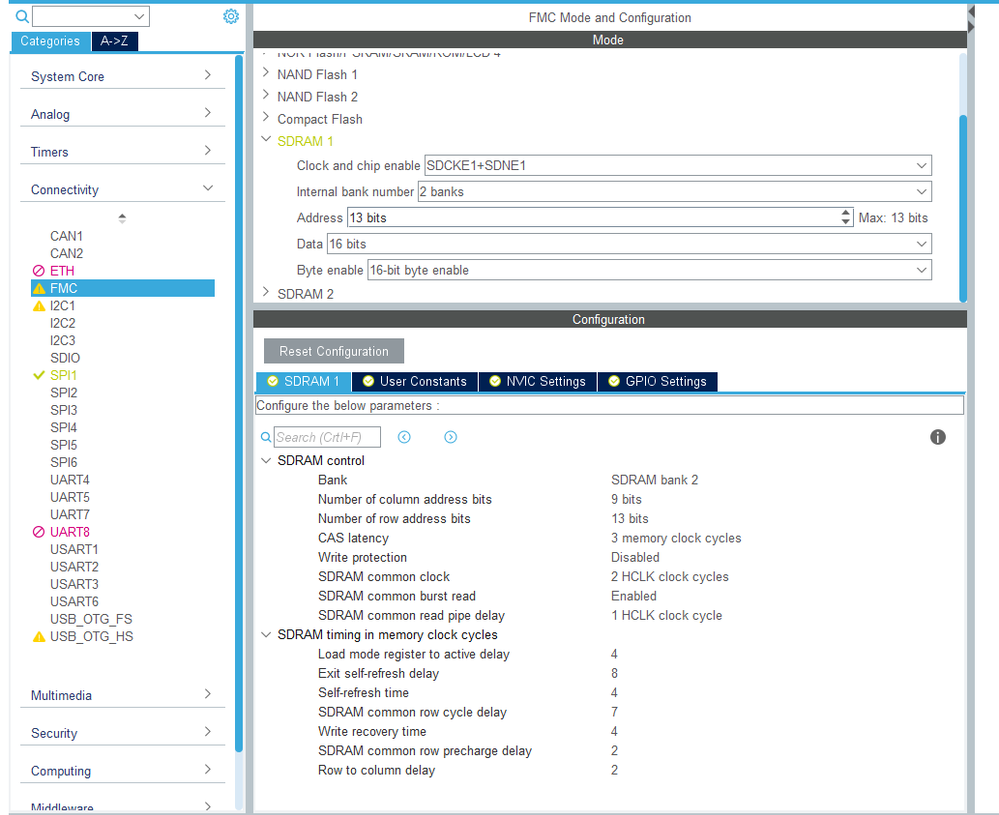
Task: Click the Mode panel vertical scrollbar
Action: point(963,207)
